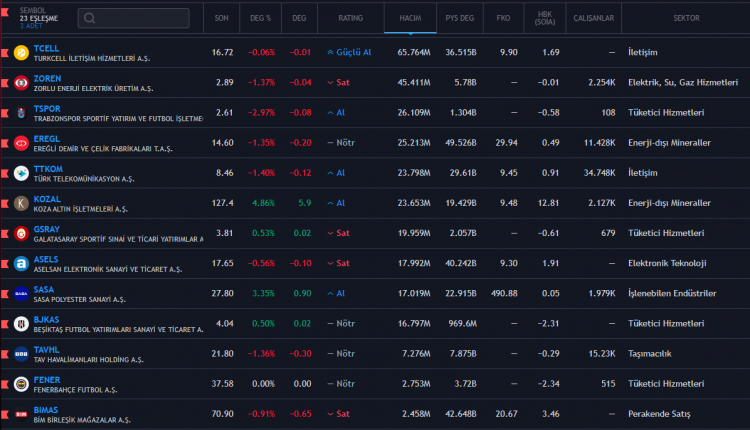The image size is (750, 430).
Task: Open the TTKOM ticker link
Action: click(x=48, y=169)
